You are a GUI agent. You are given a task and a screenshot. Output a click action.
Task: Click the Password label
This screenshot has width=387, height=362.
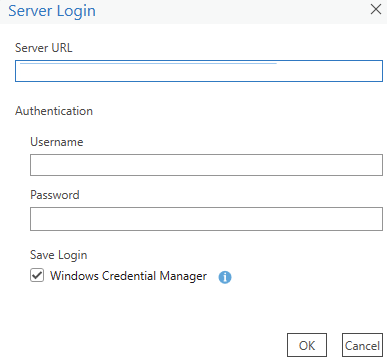tap(55, 195)
